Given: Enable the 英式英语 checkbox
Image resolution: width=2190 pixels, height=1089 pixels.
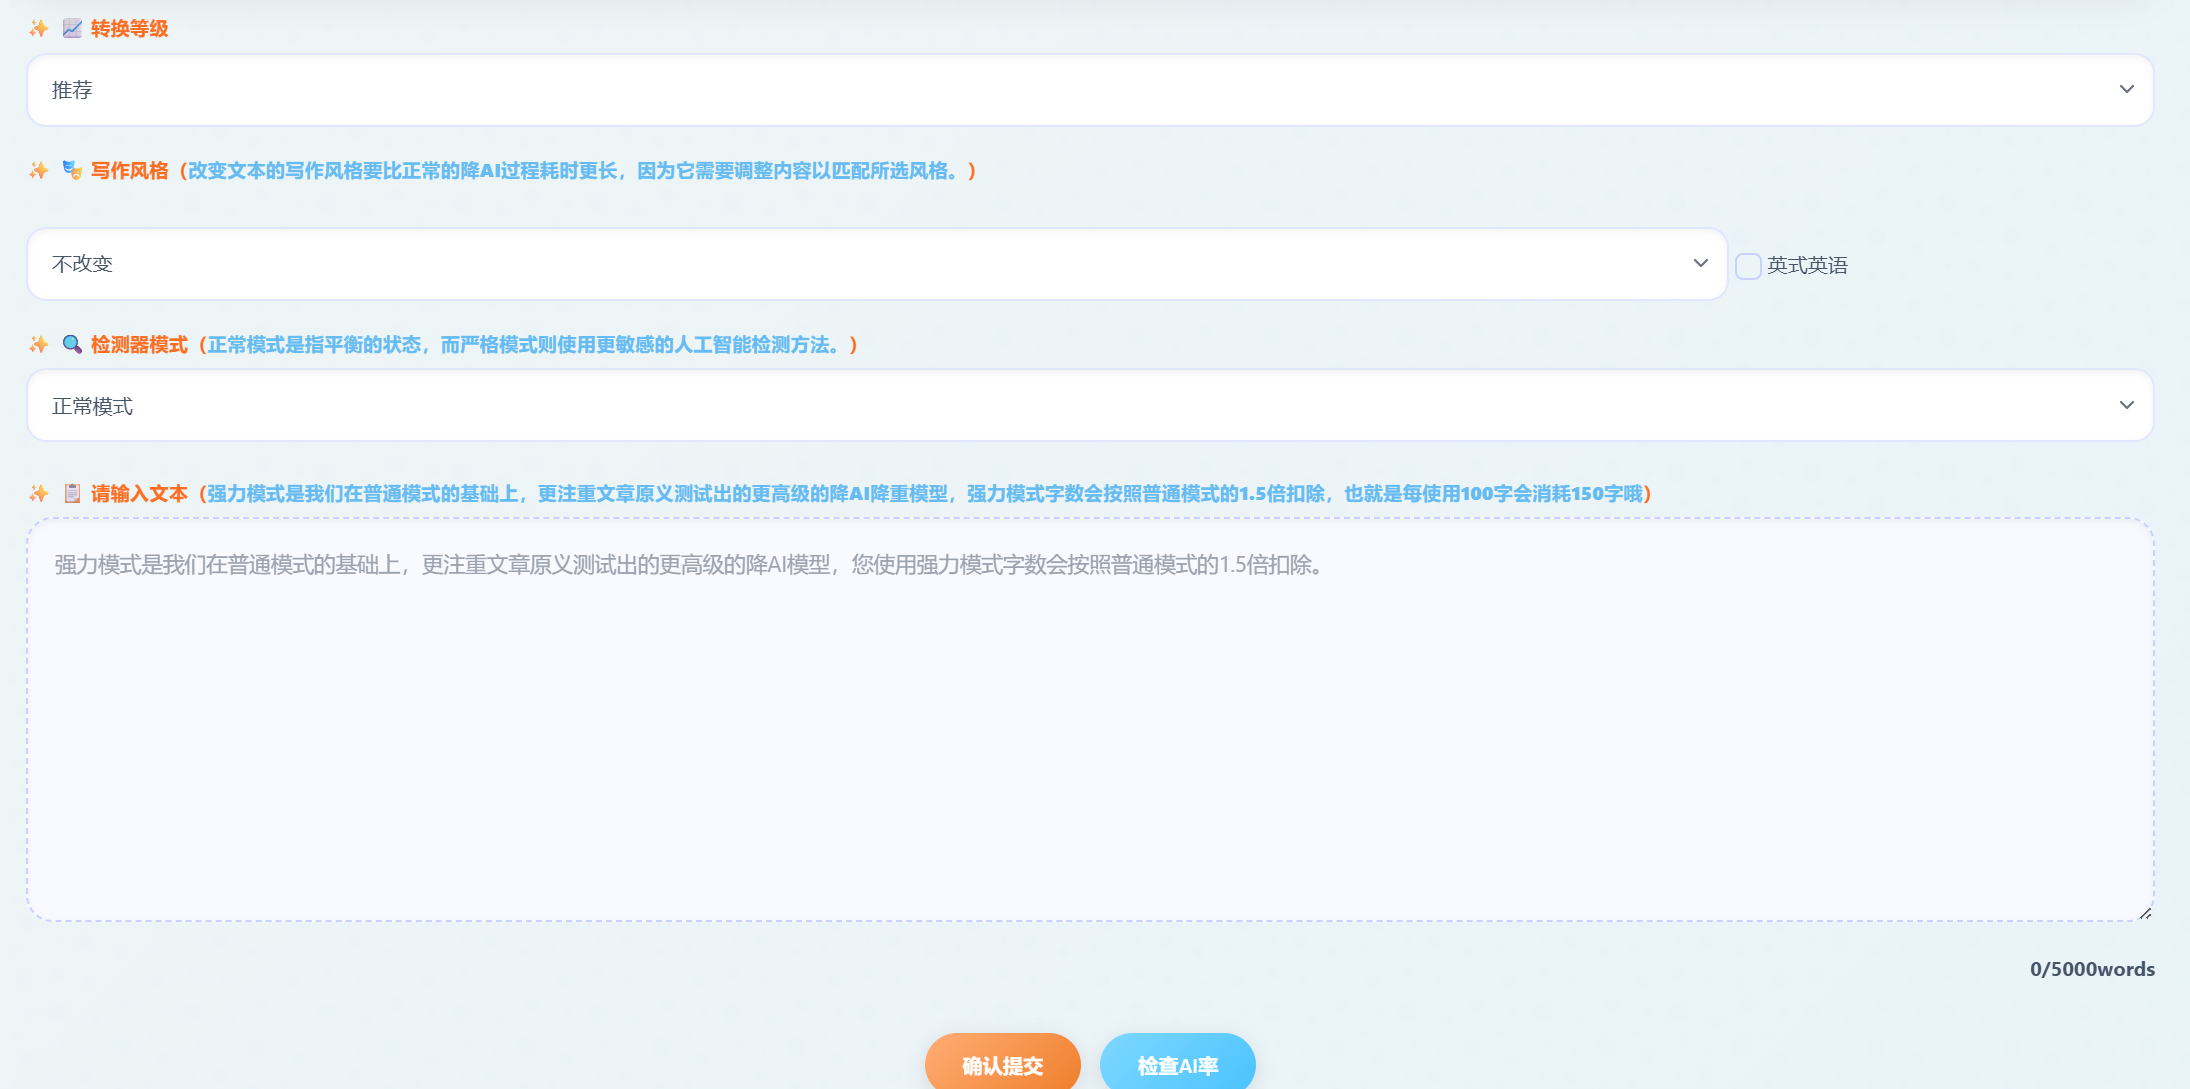Looking at the screenshot, I should [x=1747, y=264].
